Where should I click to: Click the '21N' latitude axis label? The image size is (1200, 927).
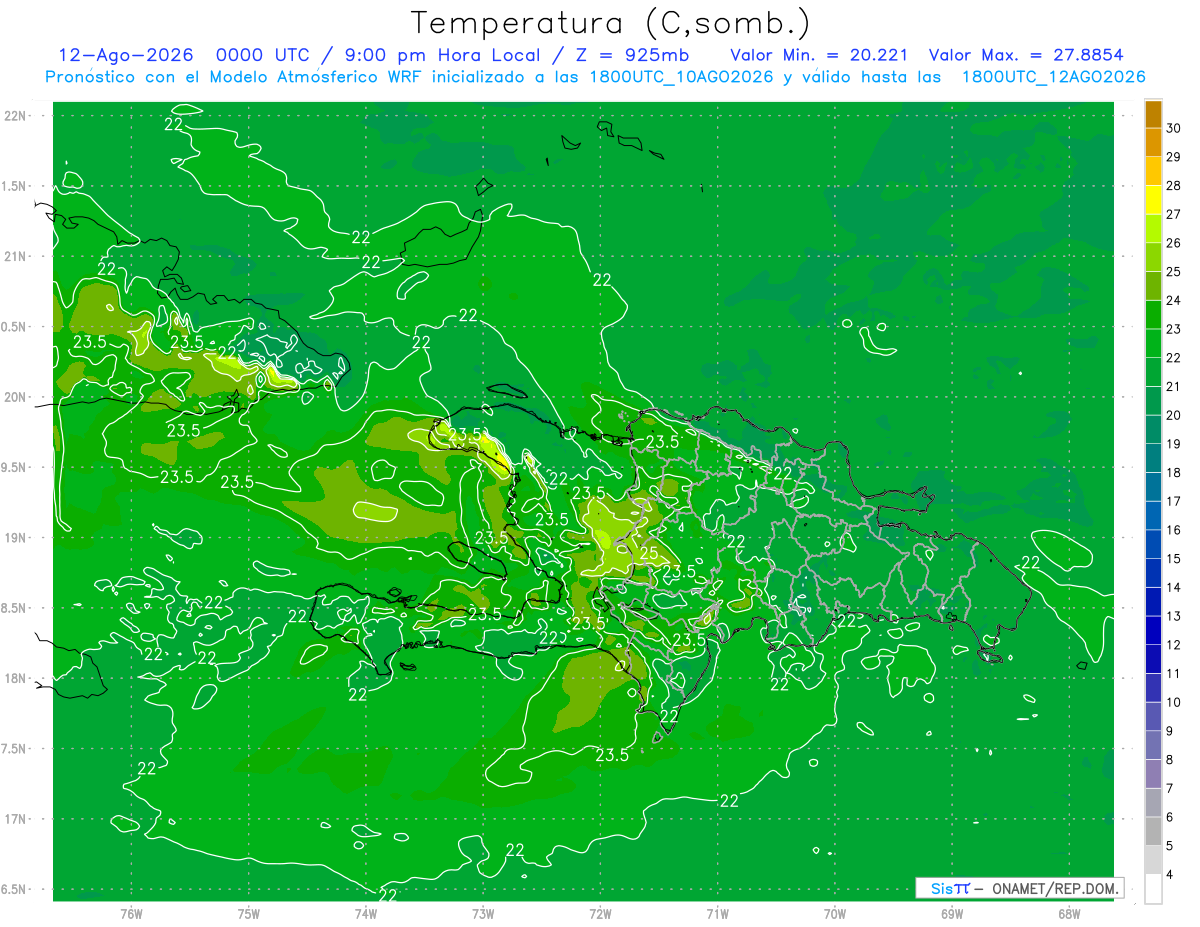[x=16, y=257]
